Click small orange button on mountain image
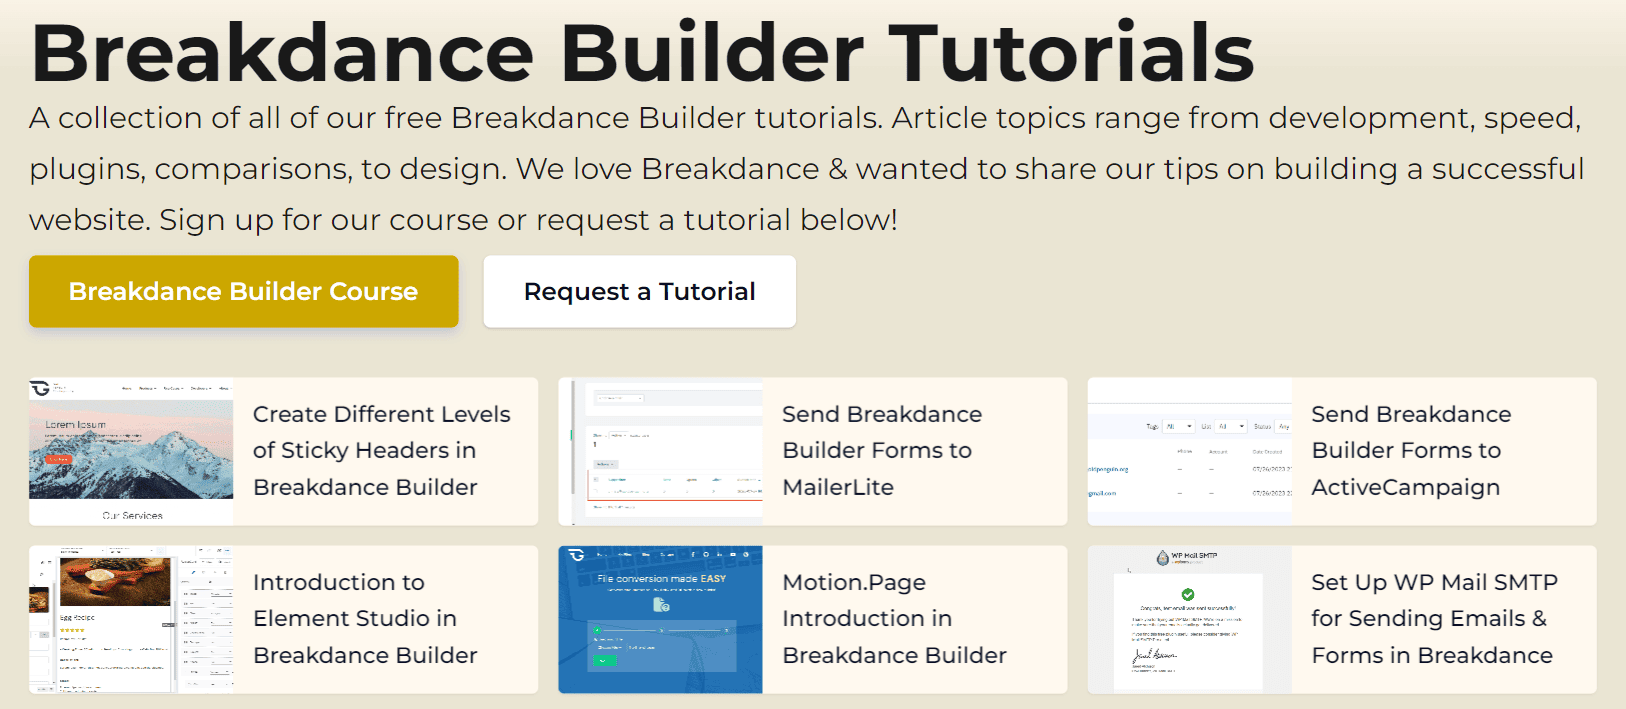Image resolution: width=1626 pixels, height=709 pixels. [59, 459]
